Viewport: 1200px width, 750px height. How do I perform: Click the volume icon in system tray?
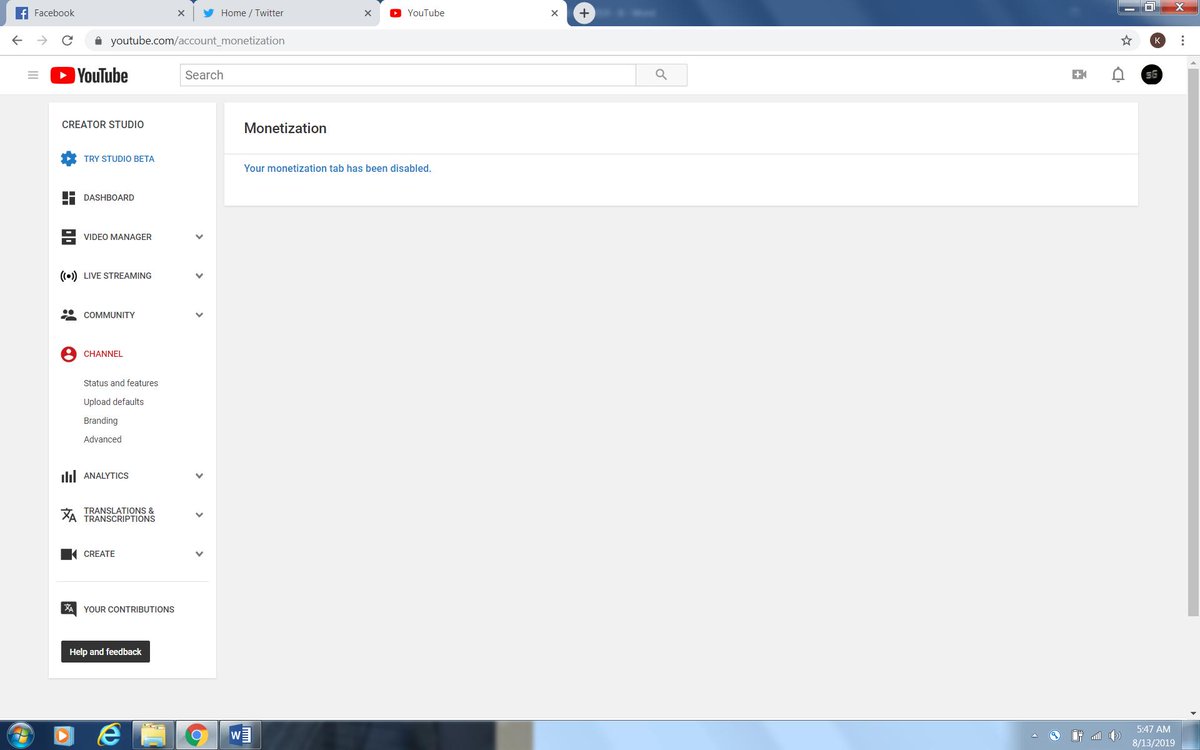[1116, 735]
